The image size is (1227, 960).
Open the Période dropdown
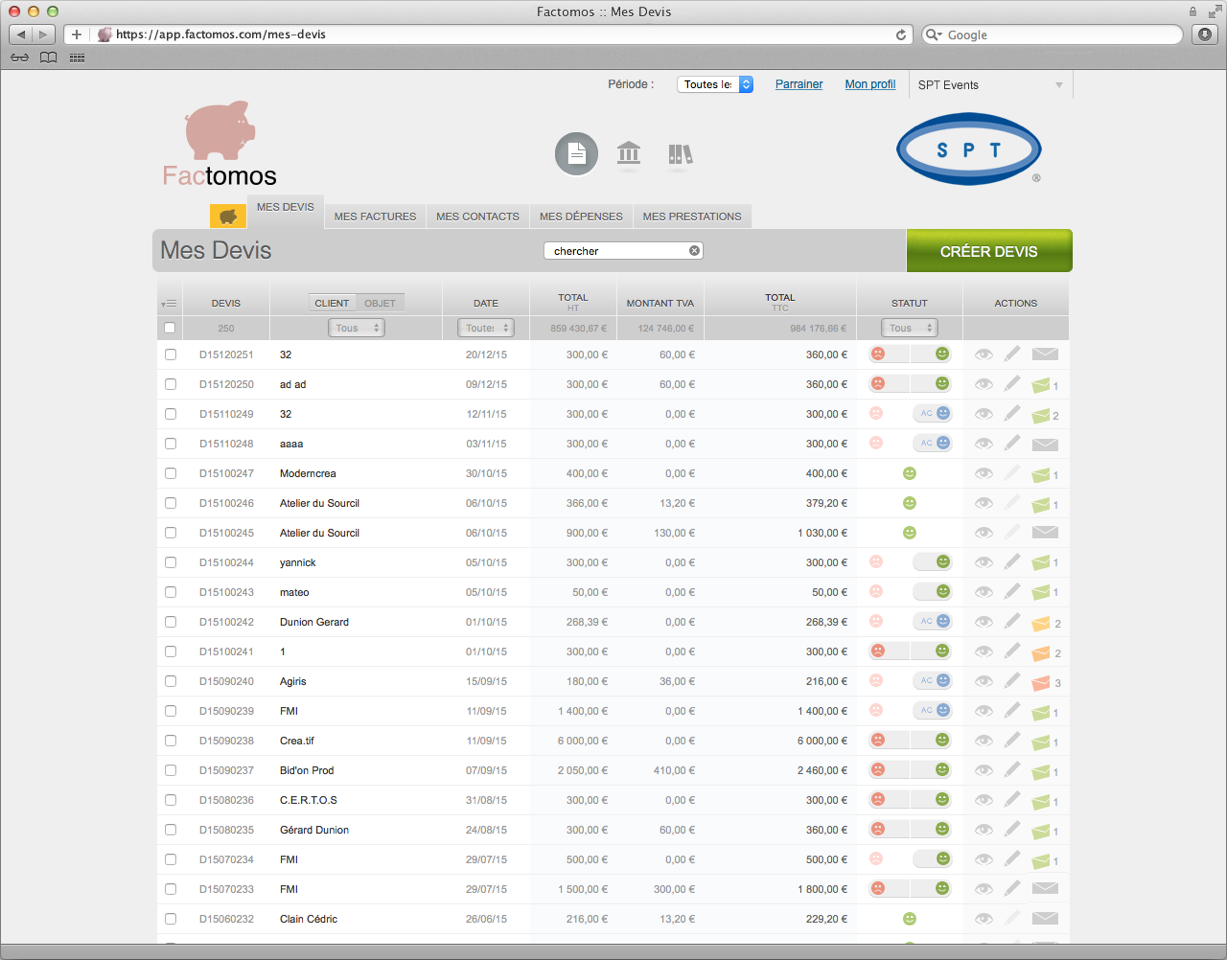point(714,85)
